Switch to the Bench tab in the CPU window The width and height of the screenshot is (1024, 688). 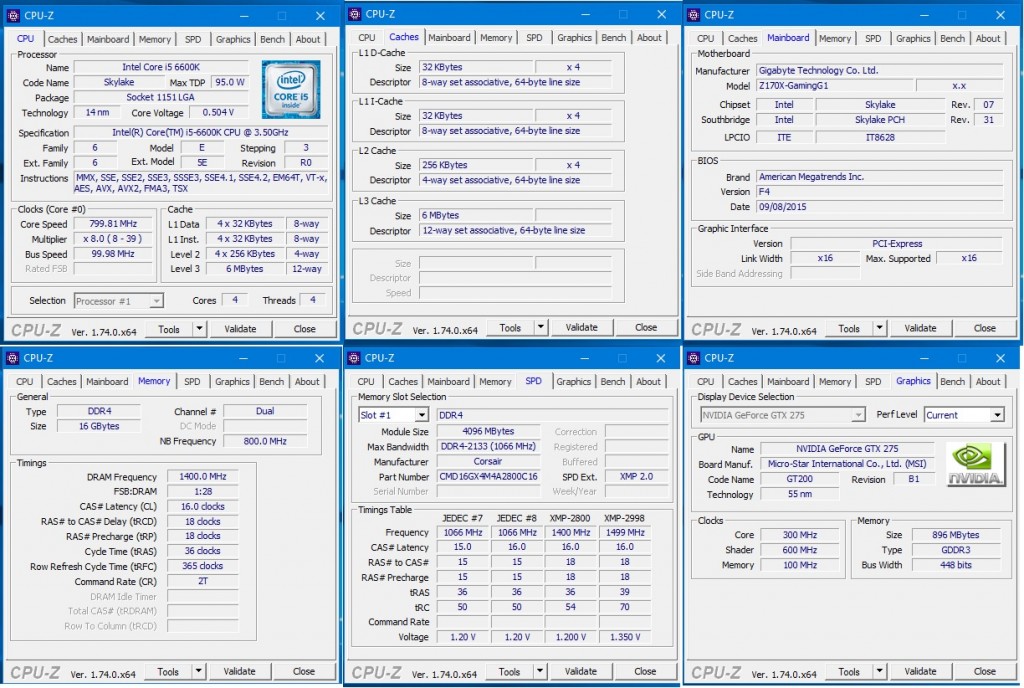pos(272,39)
